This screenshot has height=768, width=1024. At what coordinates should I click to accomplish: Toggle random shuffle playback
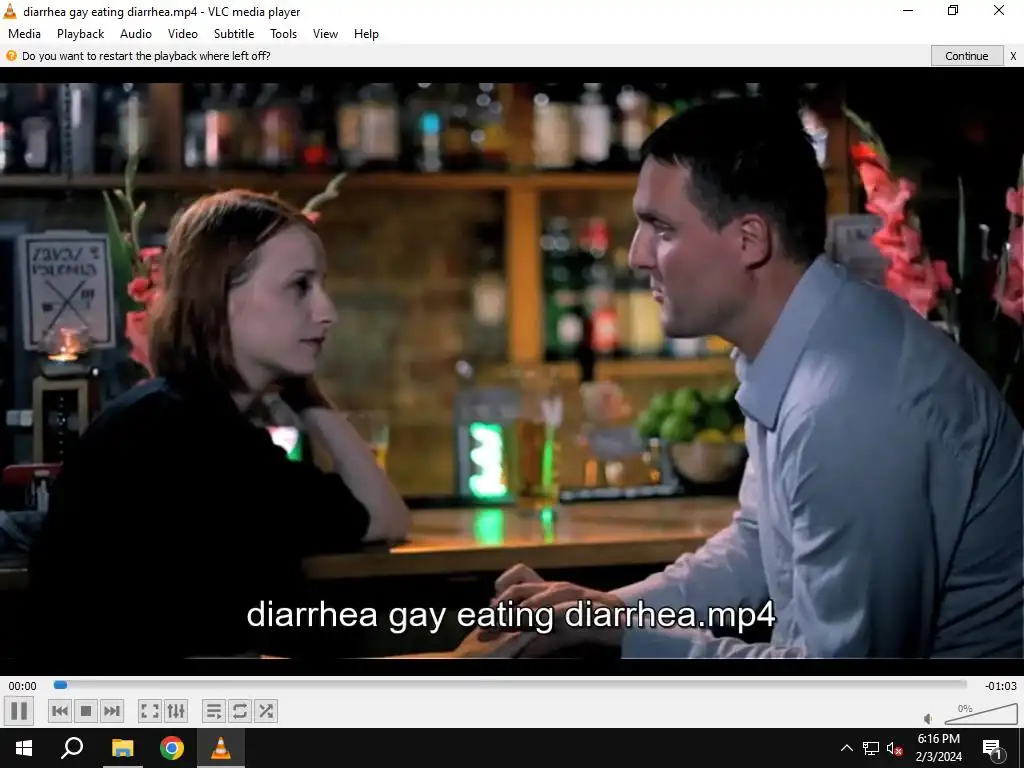pos(266,711)
